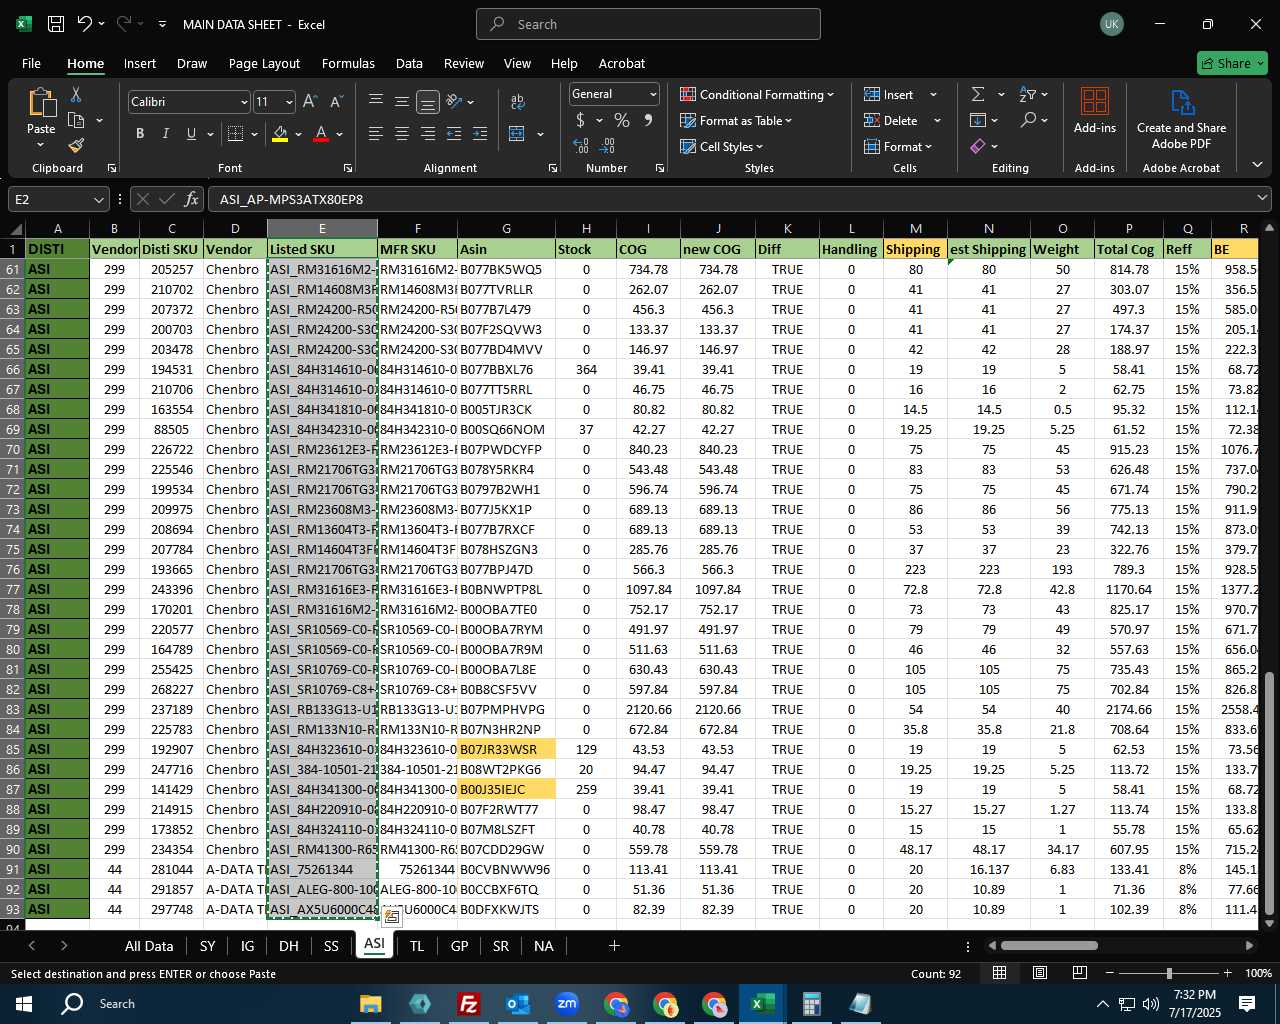The height and width of the screenshot is (1024, 1280).
Task: Click the Save icon in title bar
Action: 56,24
